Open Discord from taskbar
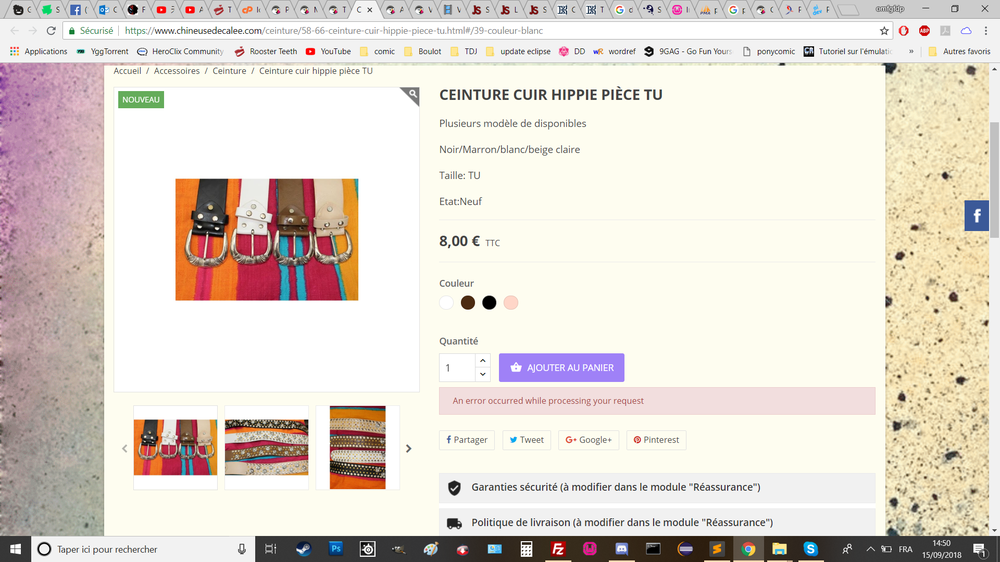1000x562 pixels. tap(621, 549)
